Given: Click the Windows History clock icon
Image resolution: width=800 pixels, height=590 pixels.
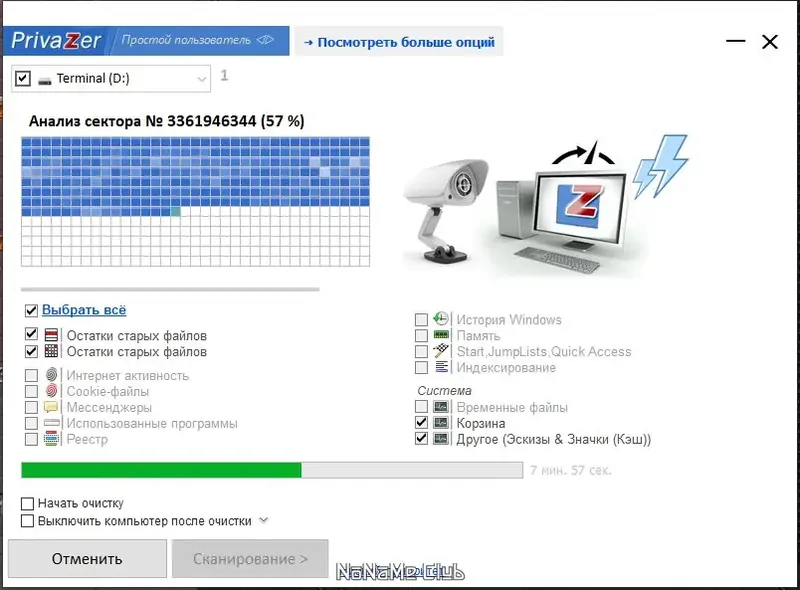Looking at the screenshot, I should point(441,319).
